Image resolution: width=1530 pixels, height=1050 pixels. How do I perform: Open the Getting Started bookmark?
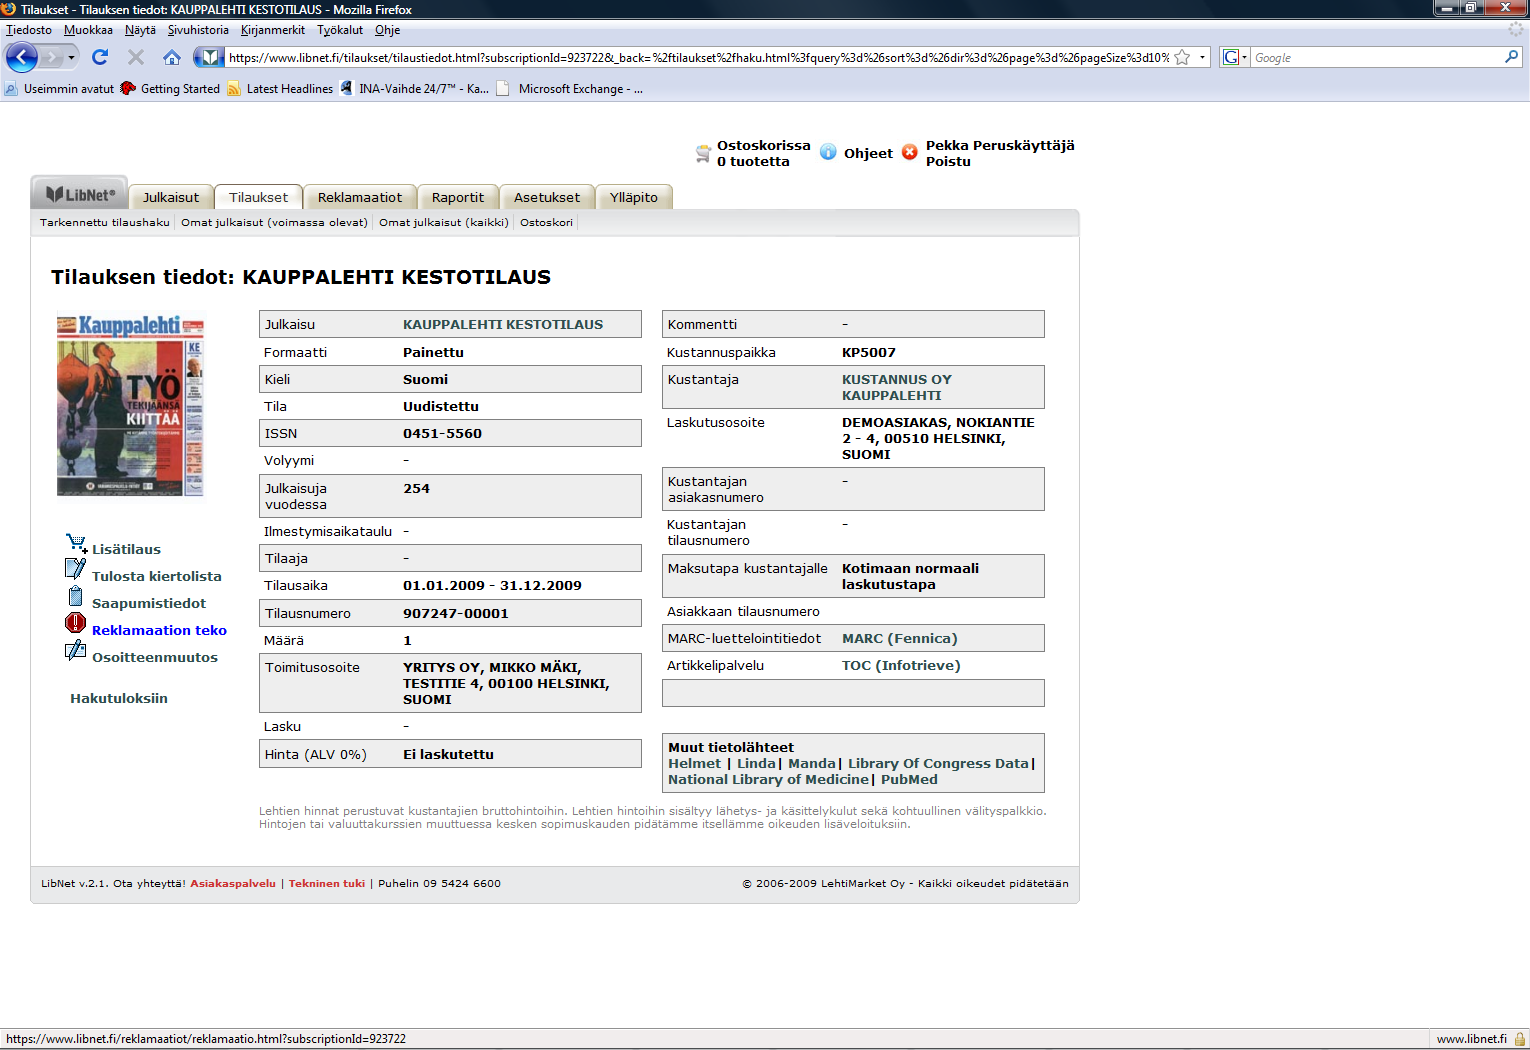(170, 88)
